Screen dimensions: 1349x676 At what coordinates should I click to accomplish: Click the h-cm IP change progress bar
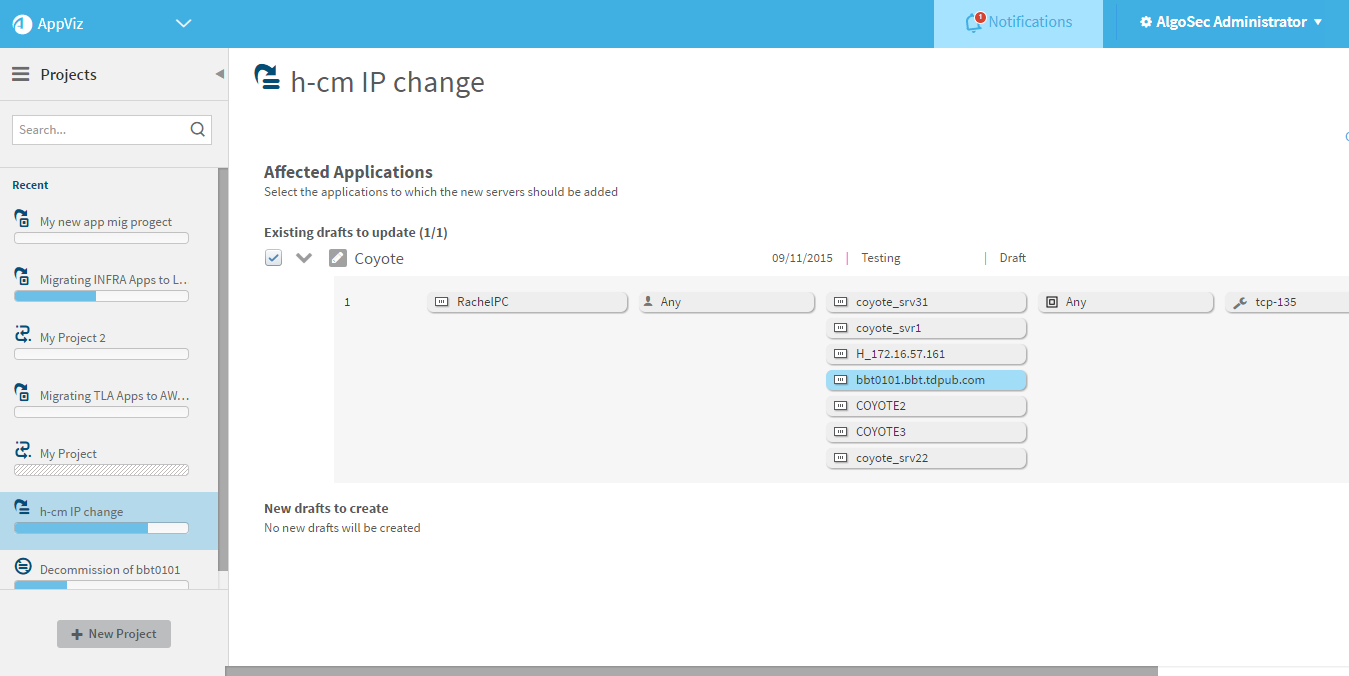click(101, 528)
